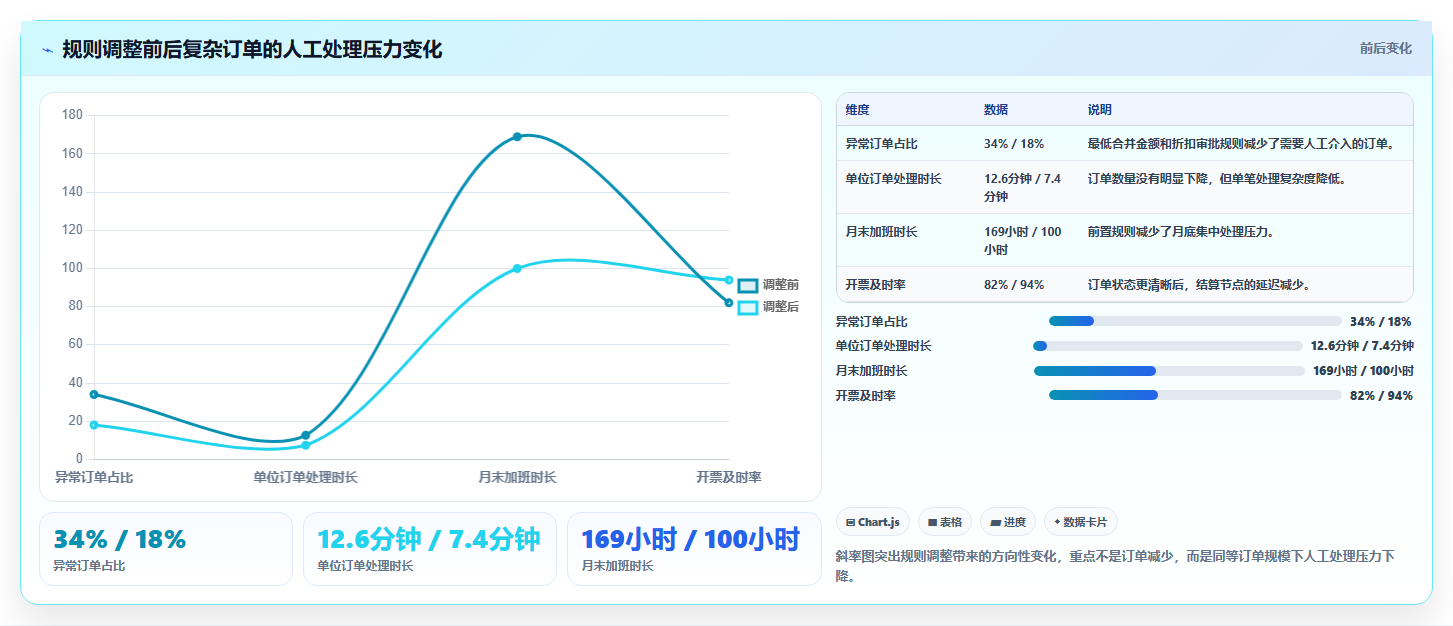Click the 调整前 point at 异常订单占比
Viewport: 1453px width, 626px height.
click(94, 394)
